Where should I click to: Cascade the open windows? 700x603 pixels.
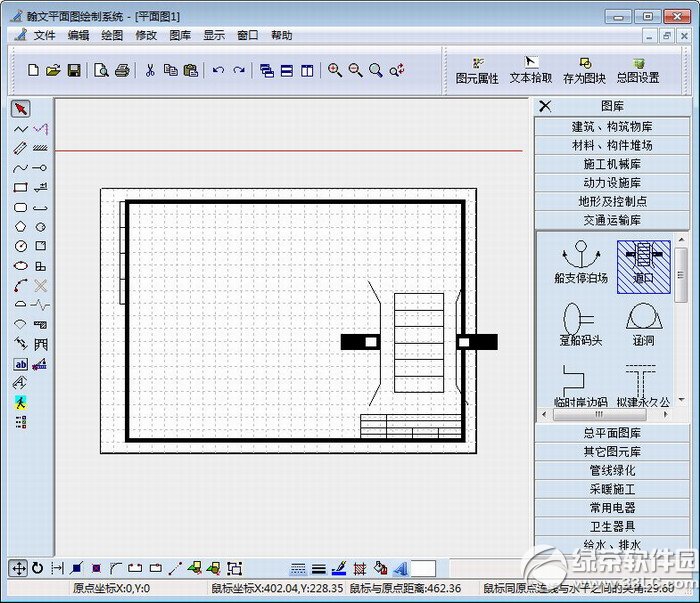(267, 71)
